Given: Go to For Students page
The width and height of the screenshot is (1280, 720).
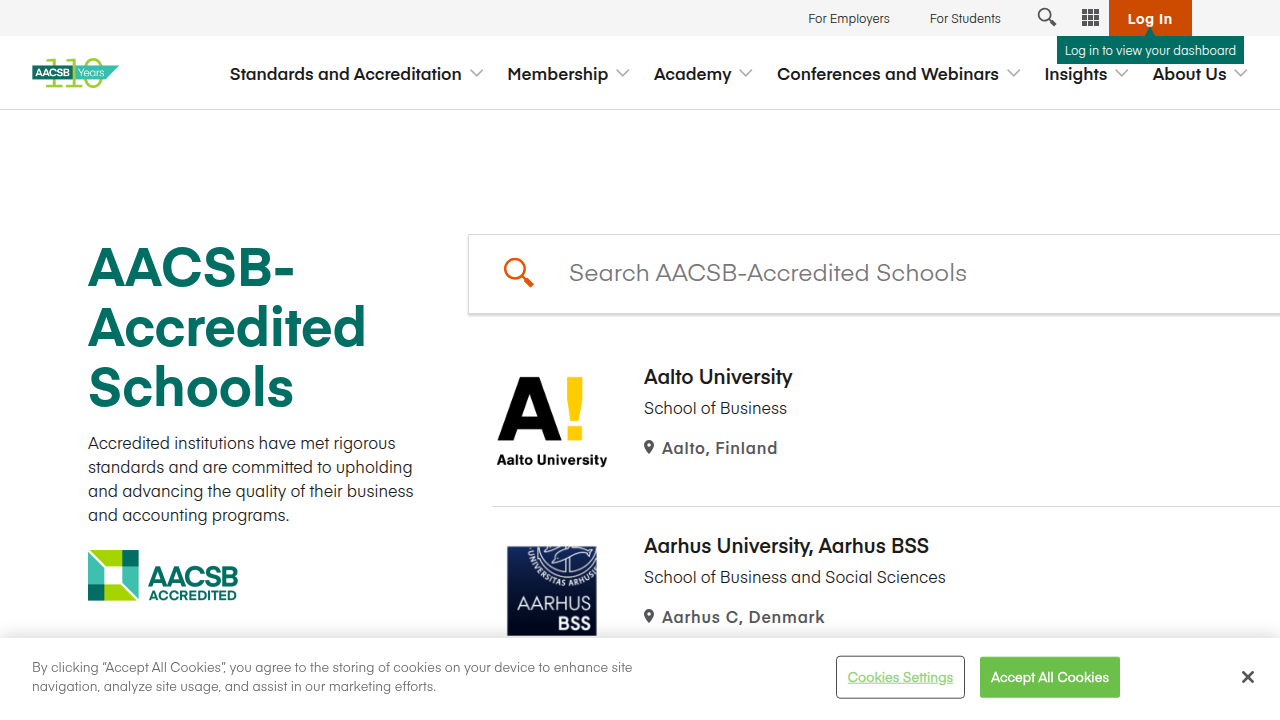Looking at the screenshot, I should [965, 18].
